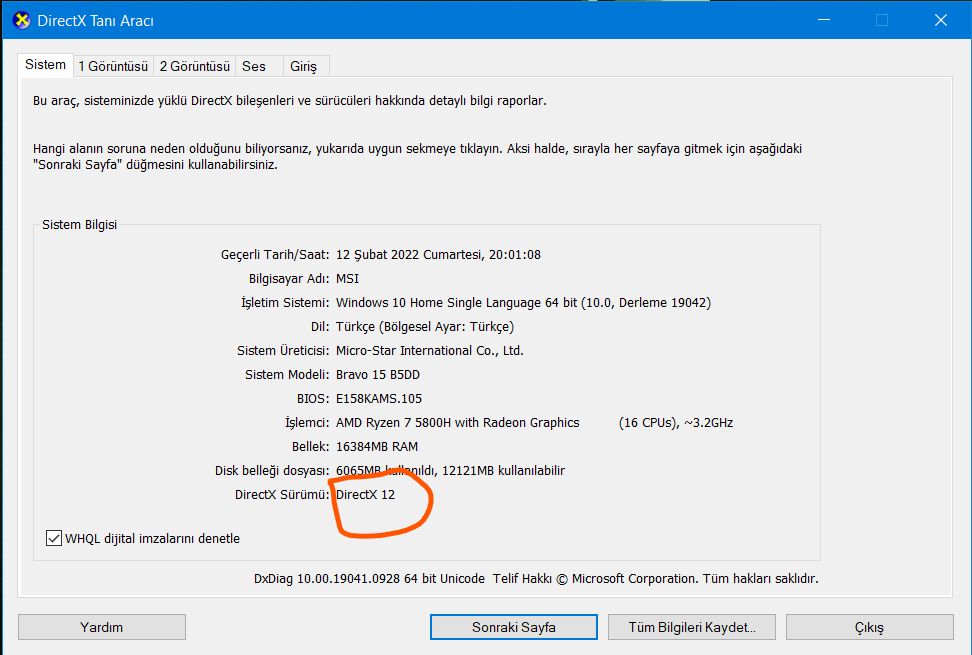Click the Sistem Üreticisi label
972x655 pixels.
click(x=283, y=351)
